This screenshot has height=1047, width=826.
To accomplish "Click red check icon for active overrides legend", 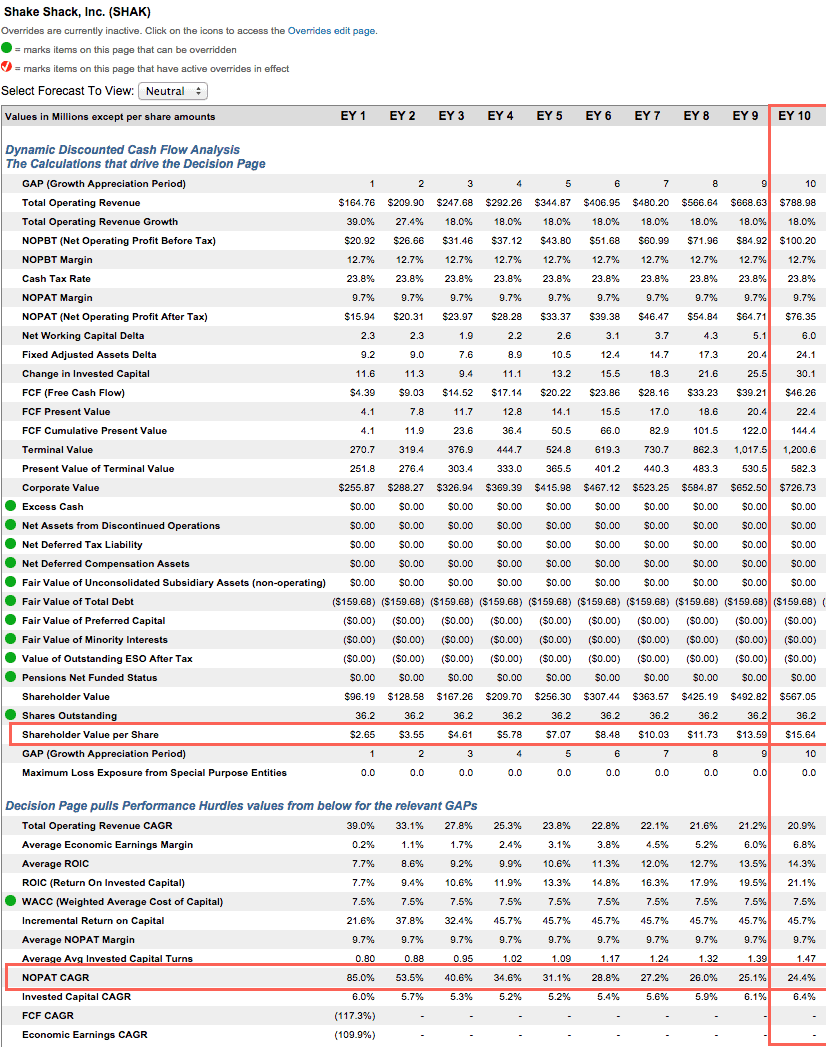I will [7, 67].
